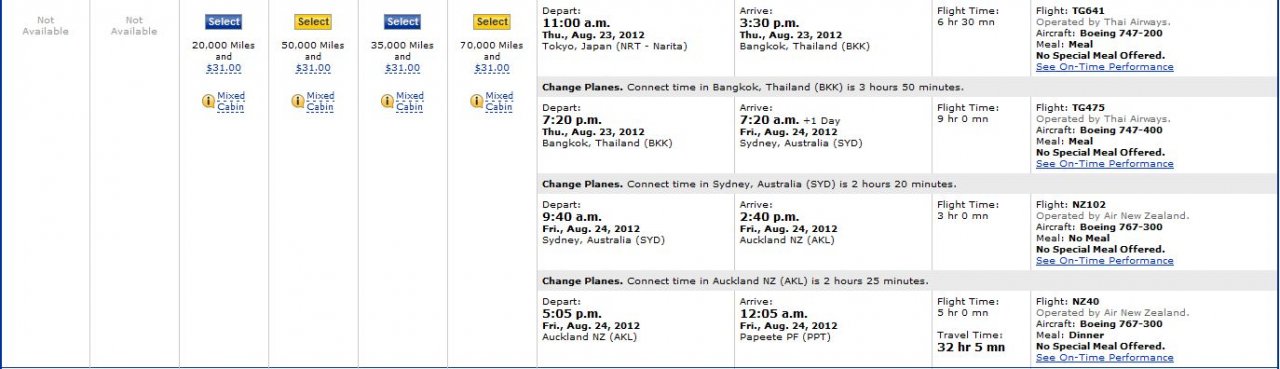Open $31.00 fee link under 35,000 Miles

click(x=402, y=68)
